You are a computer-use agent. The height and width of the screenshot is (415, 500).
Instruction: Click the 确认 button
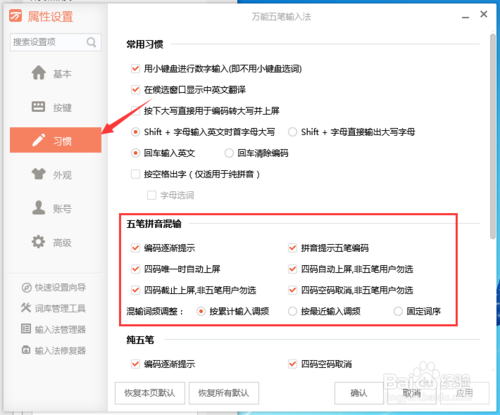click(x=359, y=393)
